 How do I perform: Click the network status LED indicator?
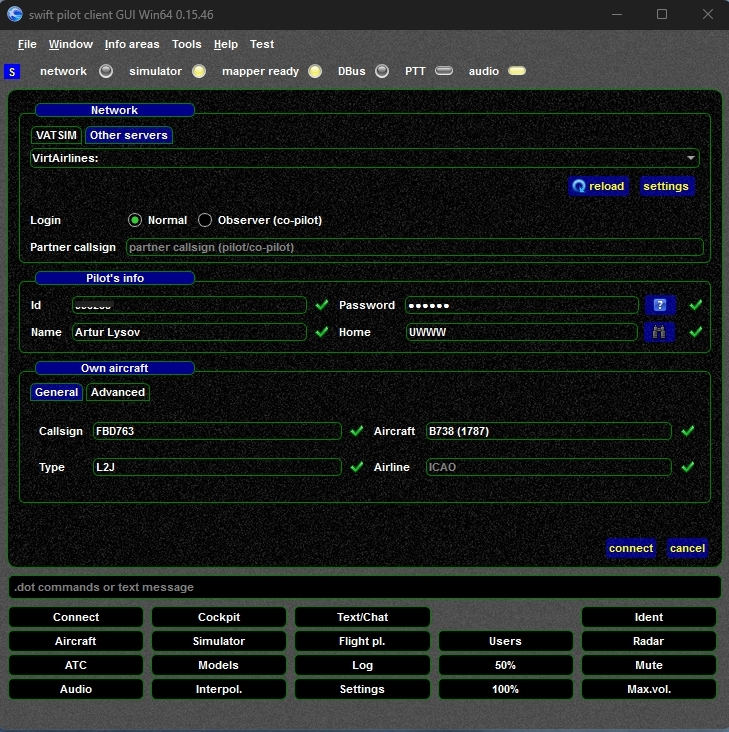click(106, 71)
